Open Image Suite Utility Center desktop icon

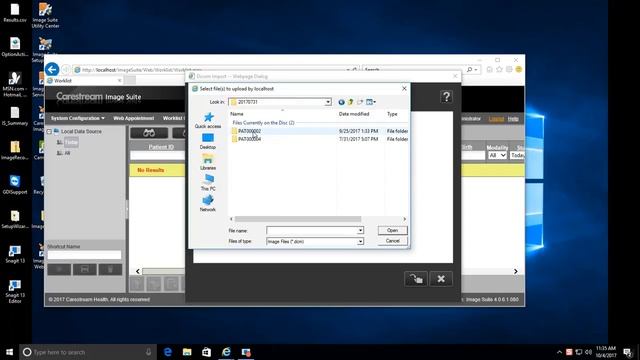[45, 15]
